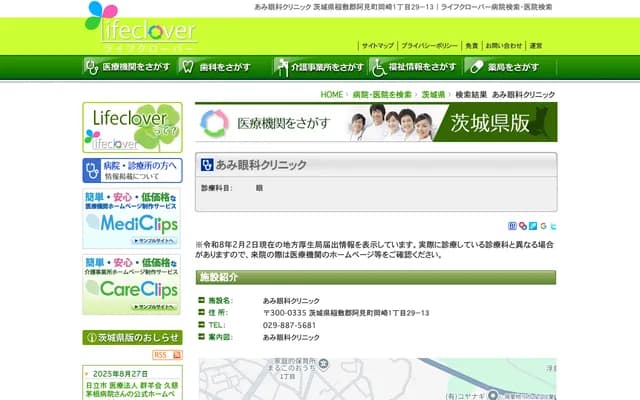Click the Lifeclover logo in the header
Screen dimensions: 640x400
[x=140, y=27]
